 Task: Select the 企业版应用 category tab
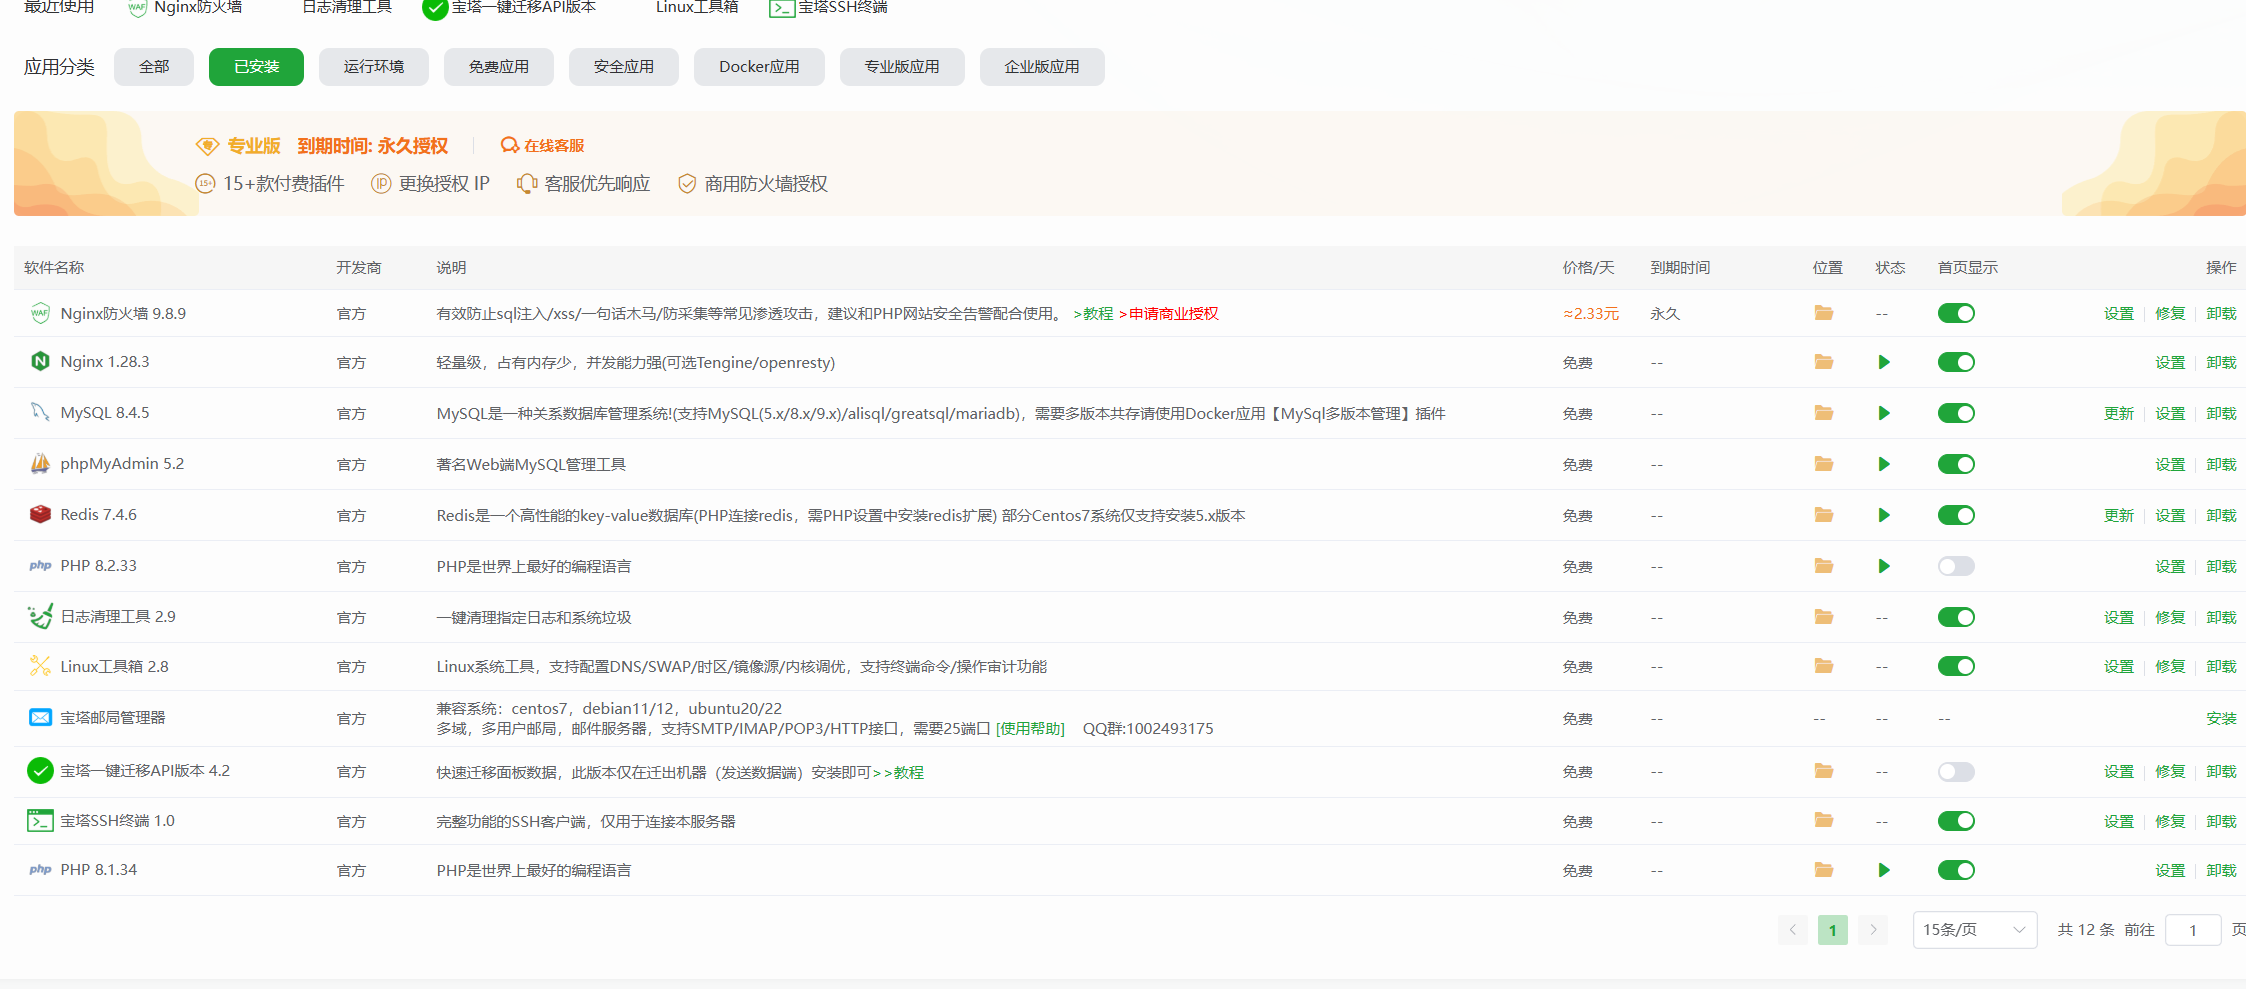click(x=1042, y=67)
